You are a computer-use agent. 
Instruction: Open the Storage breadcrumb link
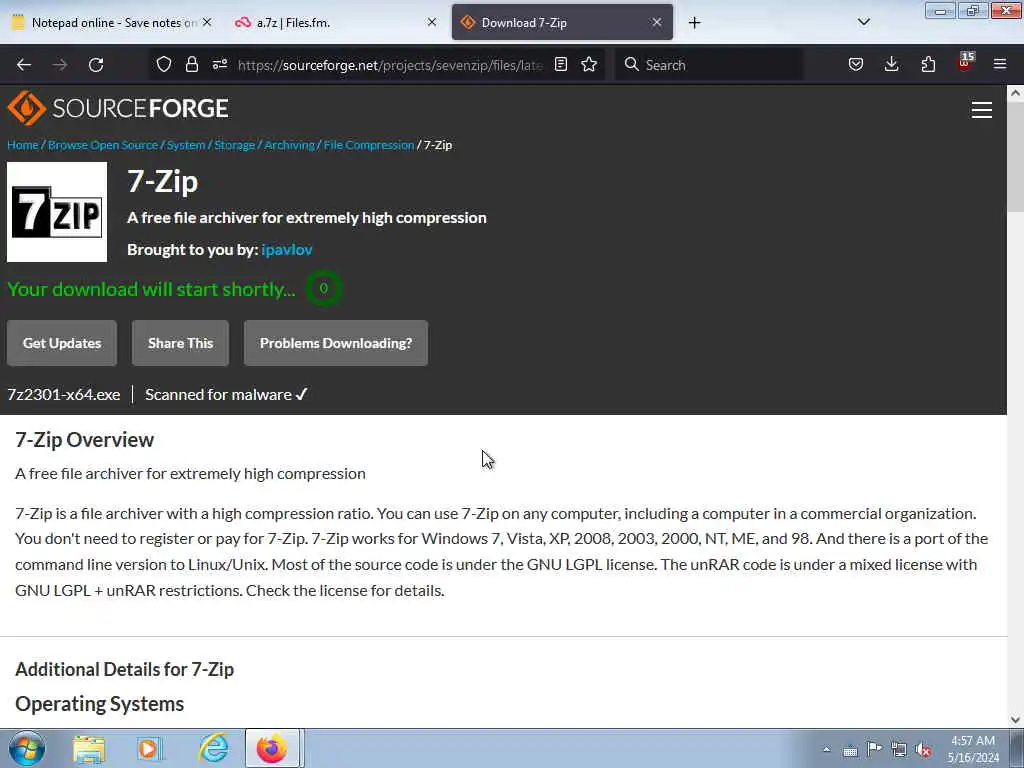(x=234, y=145)
